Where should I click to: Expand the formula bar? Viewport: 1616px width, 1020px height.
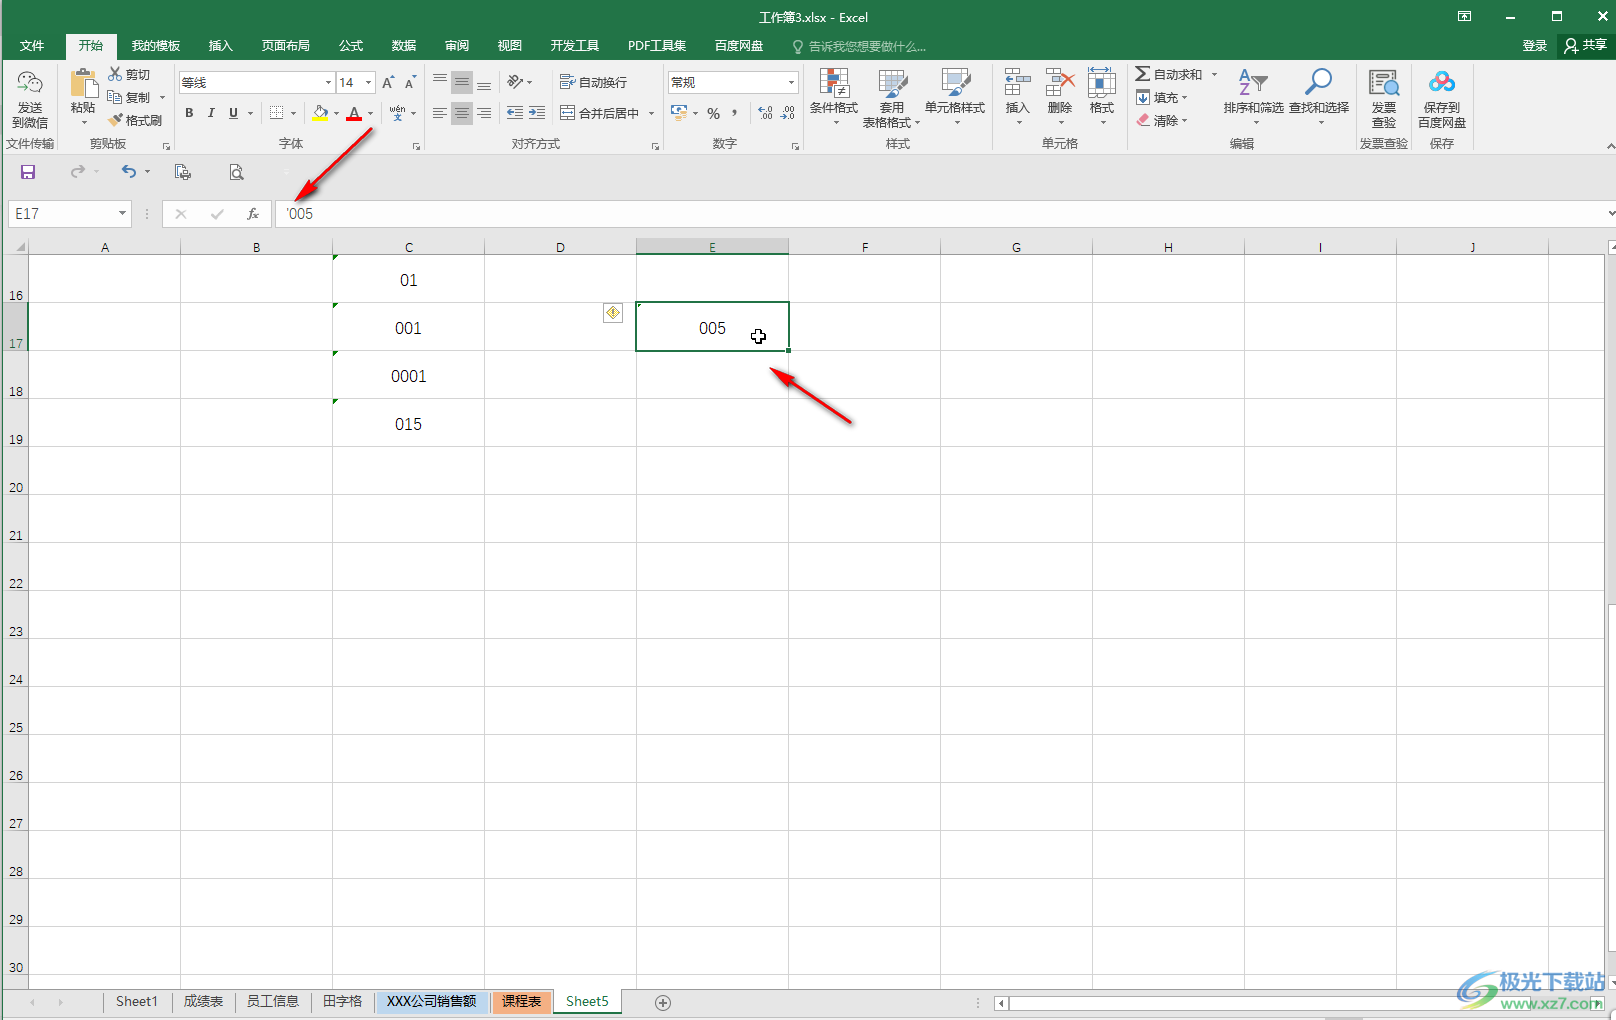(1610, 214)
